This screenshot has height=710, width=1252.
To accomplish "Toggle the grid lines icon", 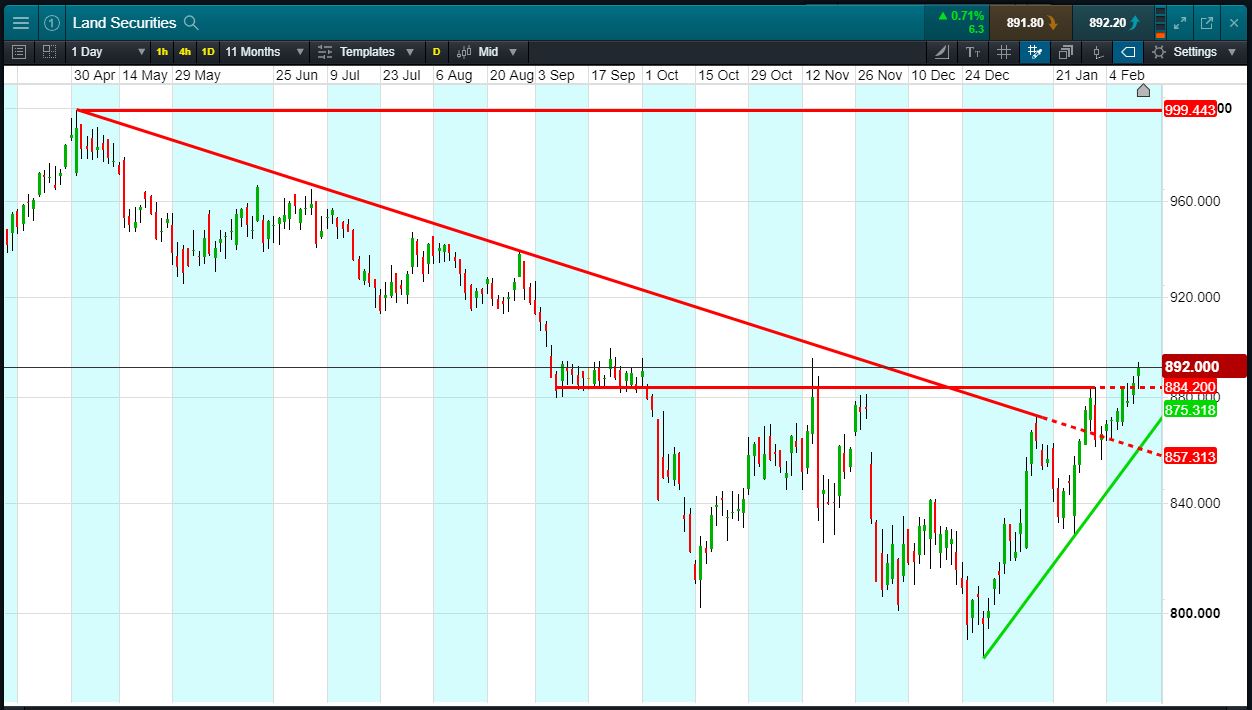I will click(x=1004, y=51).
